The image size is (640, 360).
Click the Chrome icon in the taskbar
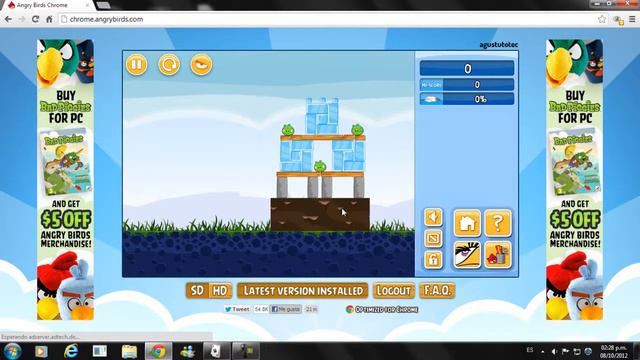pyautogui.click(x=158, y=351)
